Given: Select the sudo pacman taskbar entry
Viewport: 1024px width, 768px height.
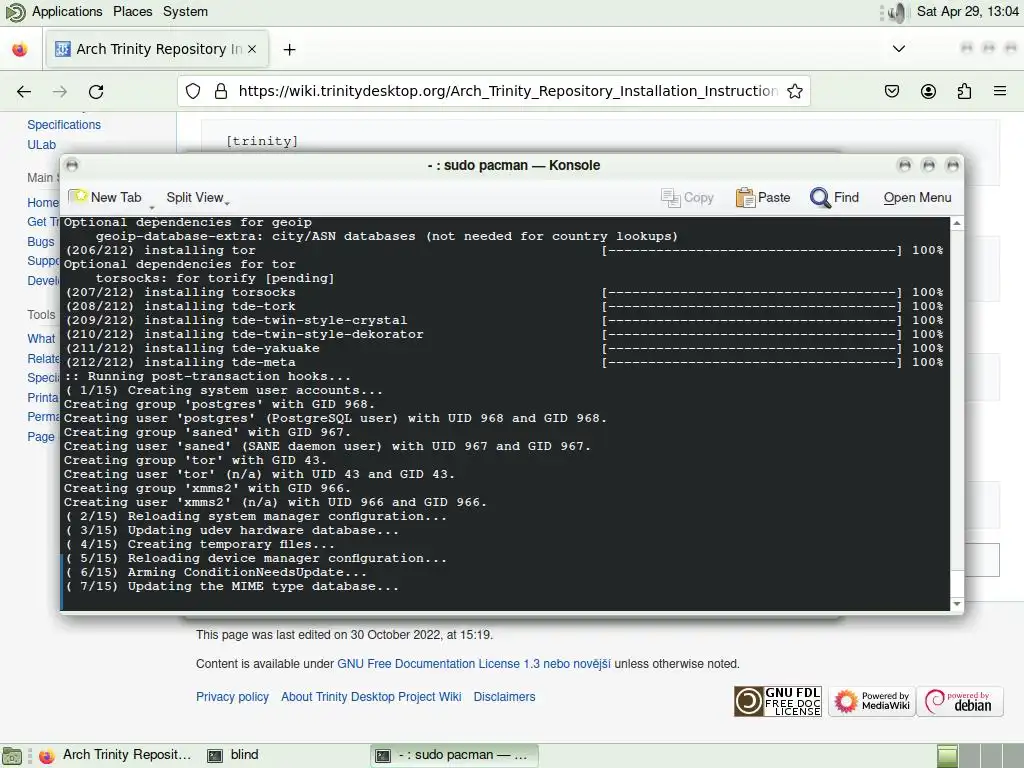Looking at the screenshot, I should point(454,755).
